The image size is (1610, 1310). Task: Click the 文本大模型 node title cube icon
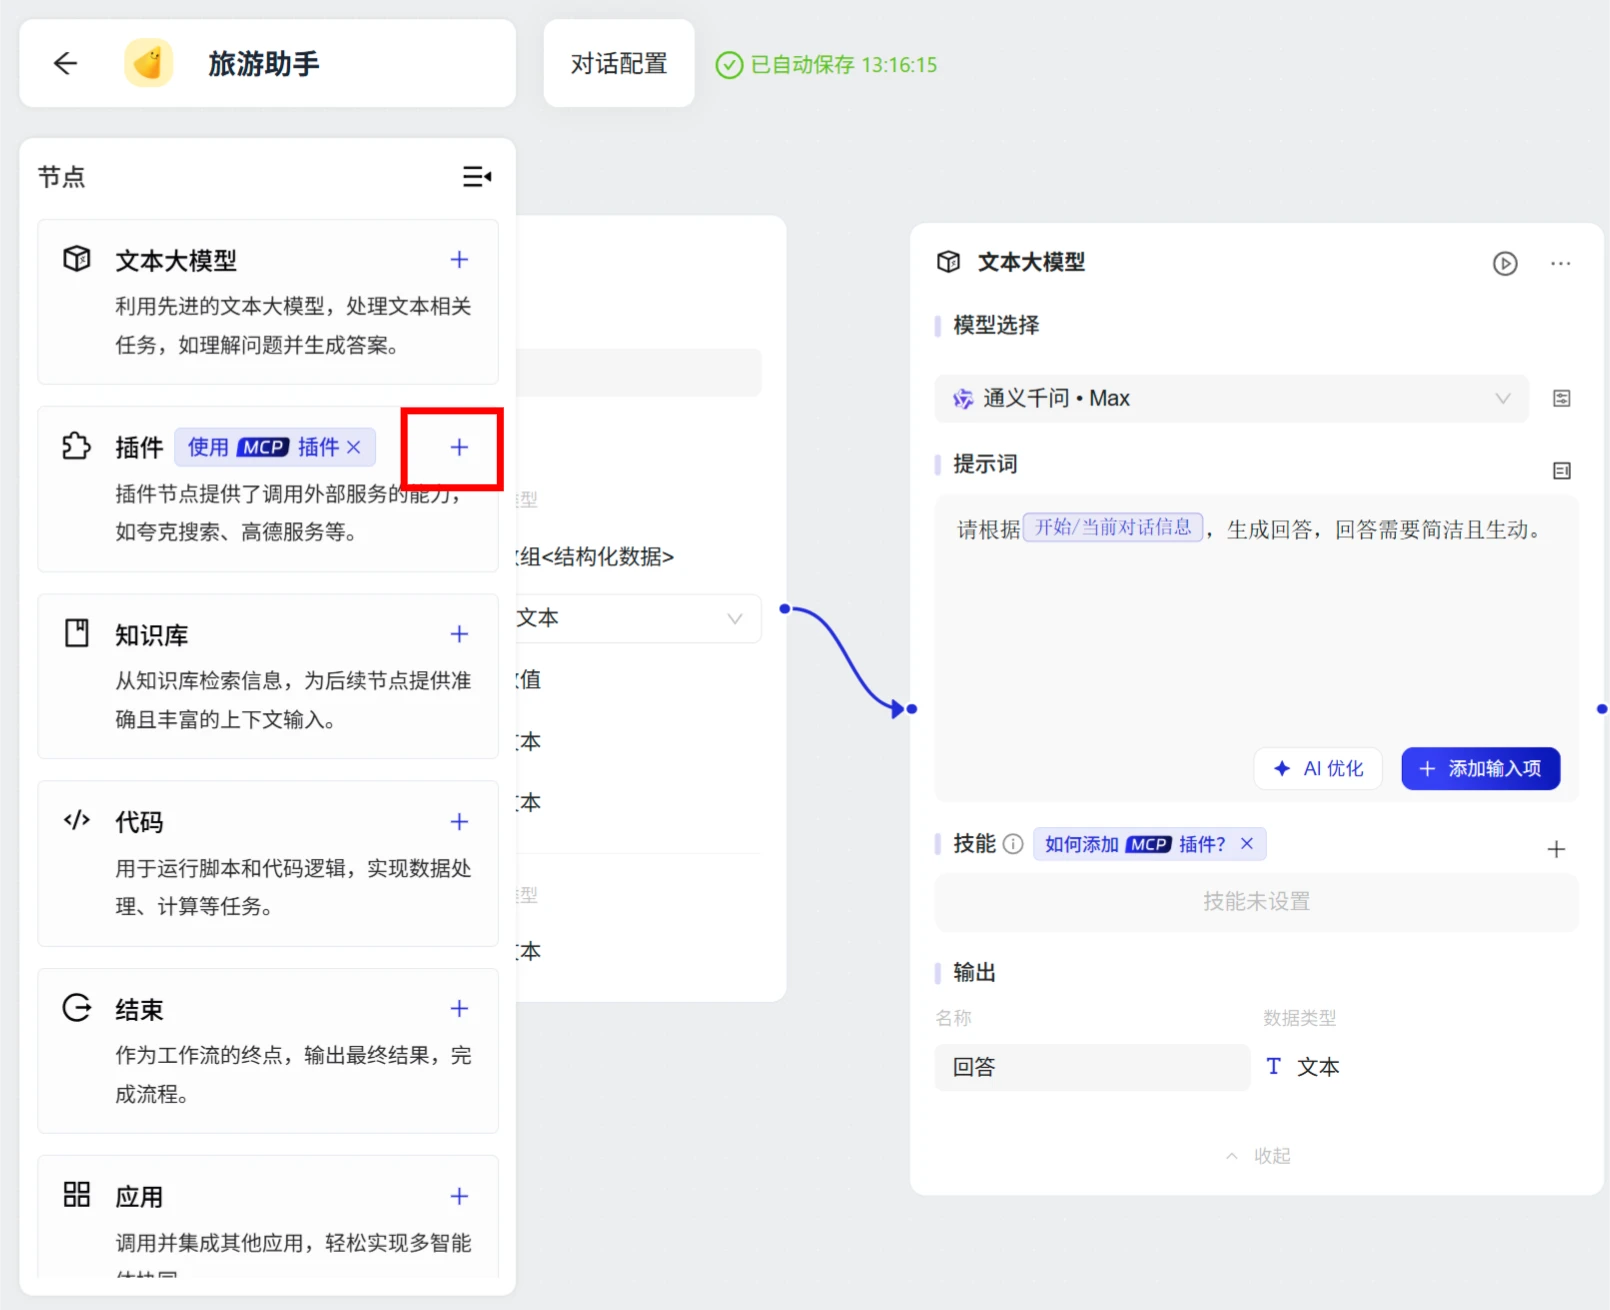tap(948, 262)
